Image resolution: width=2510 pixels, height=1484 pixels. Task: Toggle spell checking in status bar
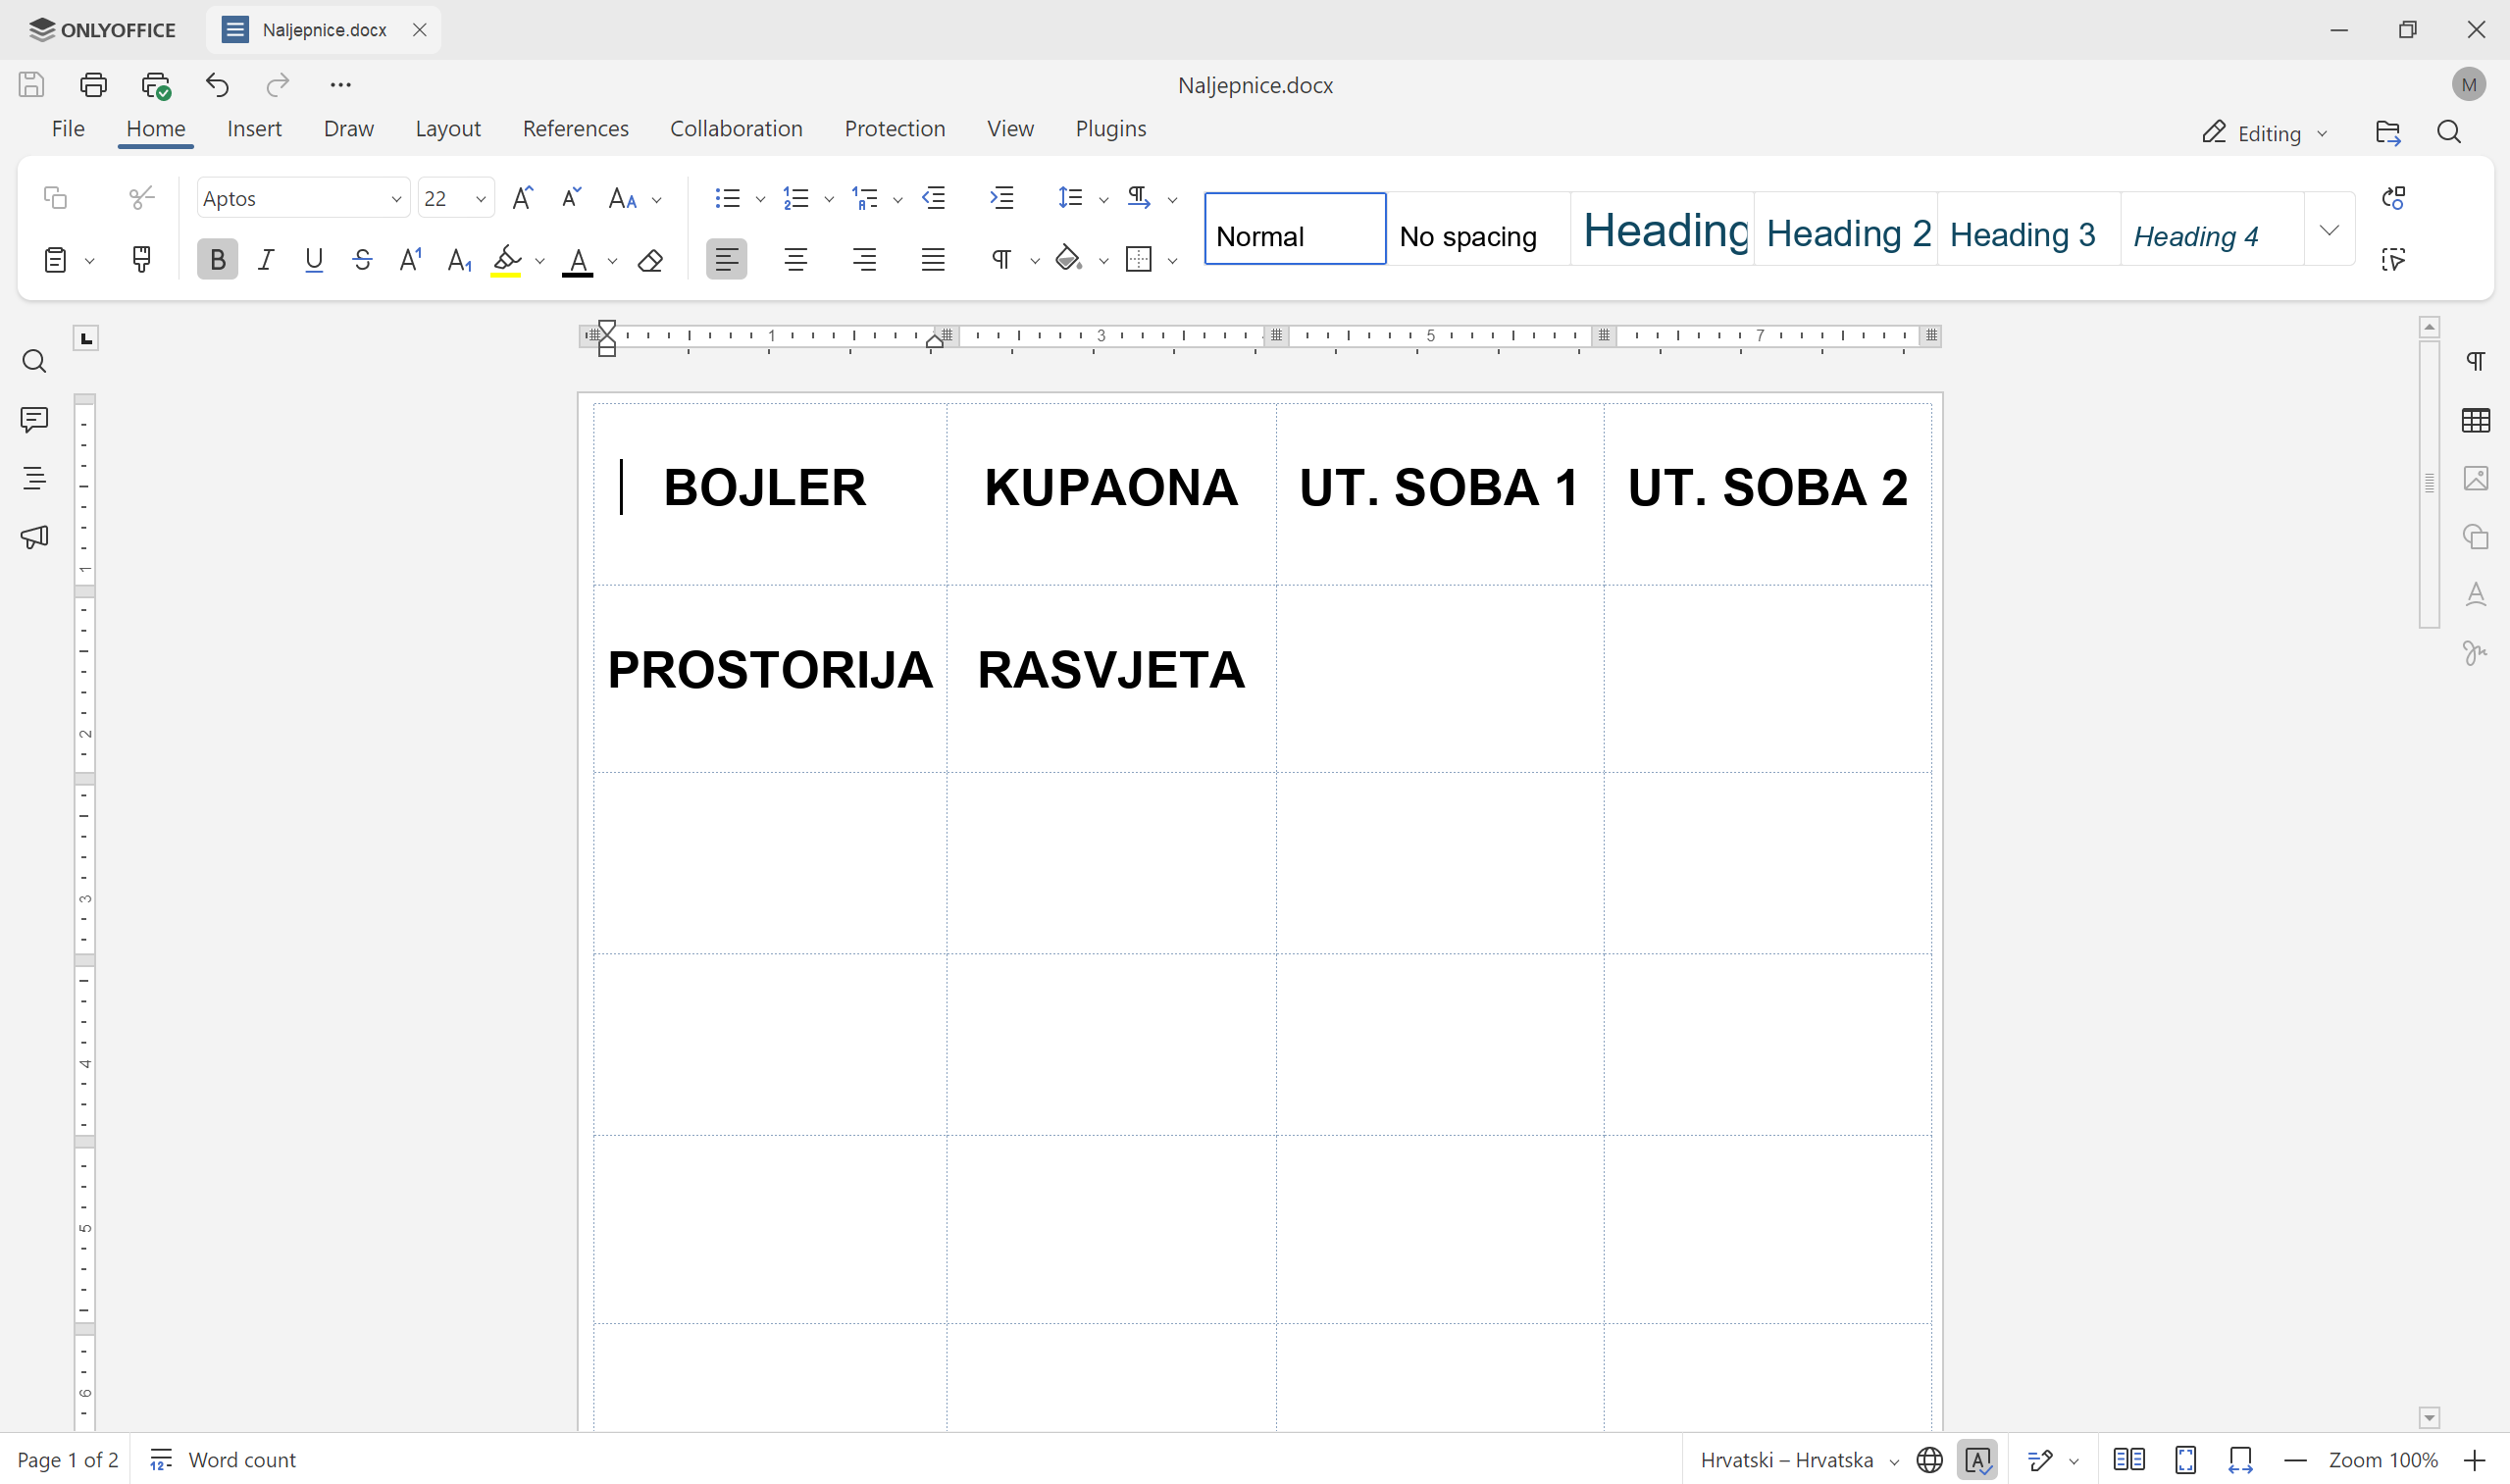[1978, 1460]
